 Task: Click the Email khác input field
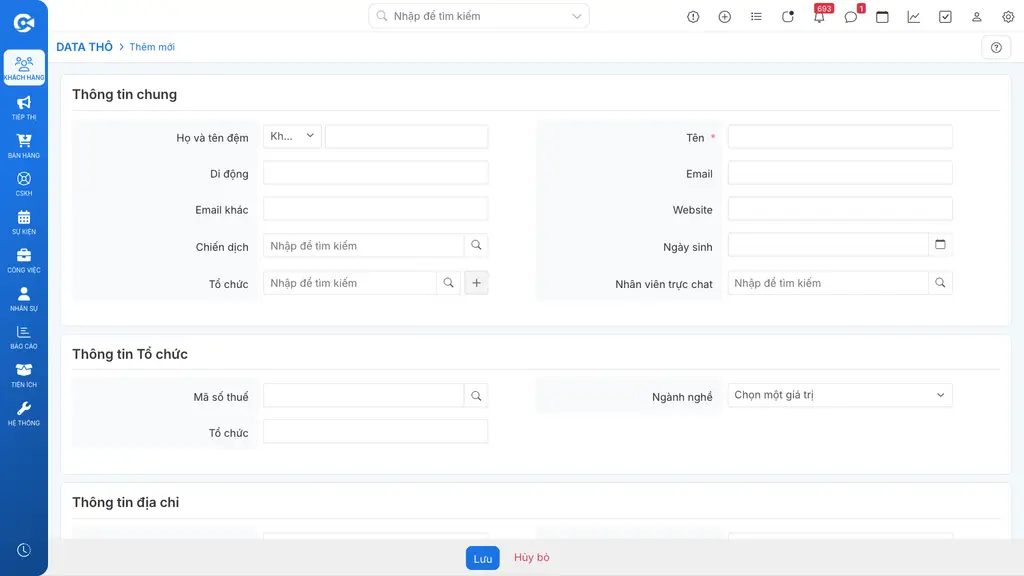coord(376,209)
